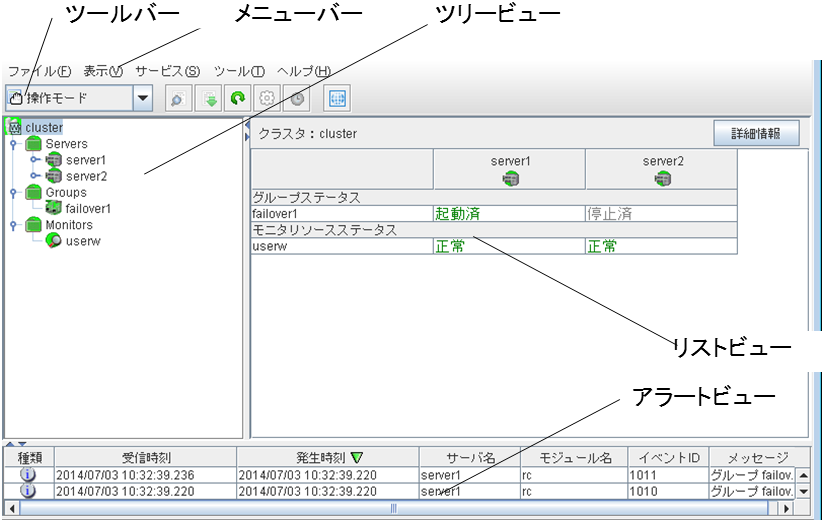
Task: Open the 操作モード dropdown
Action: click(141, 98)
